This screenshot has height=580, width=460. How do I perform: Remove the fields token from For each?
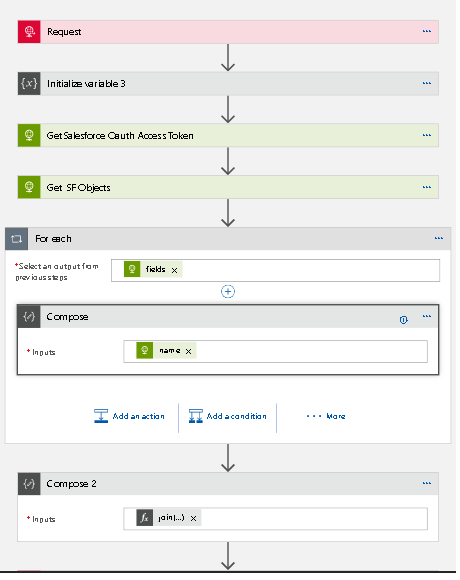[x=175, y=270]
